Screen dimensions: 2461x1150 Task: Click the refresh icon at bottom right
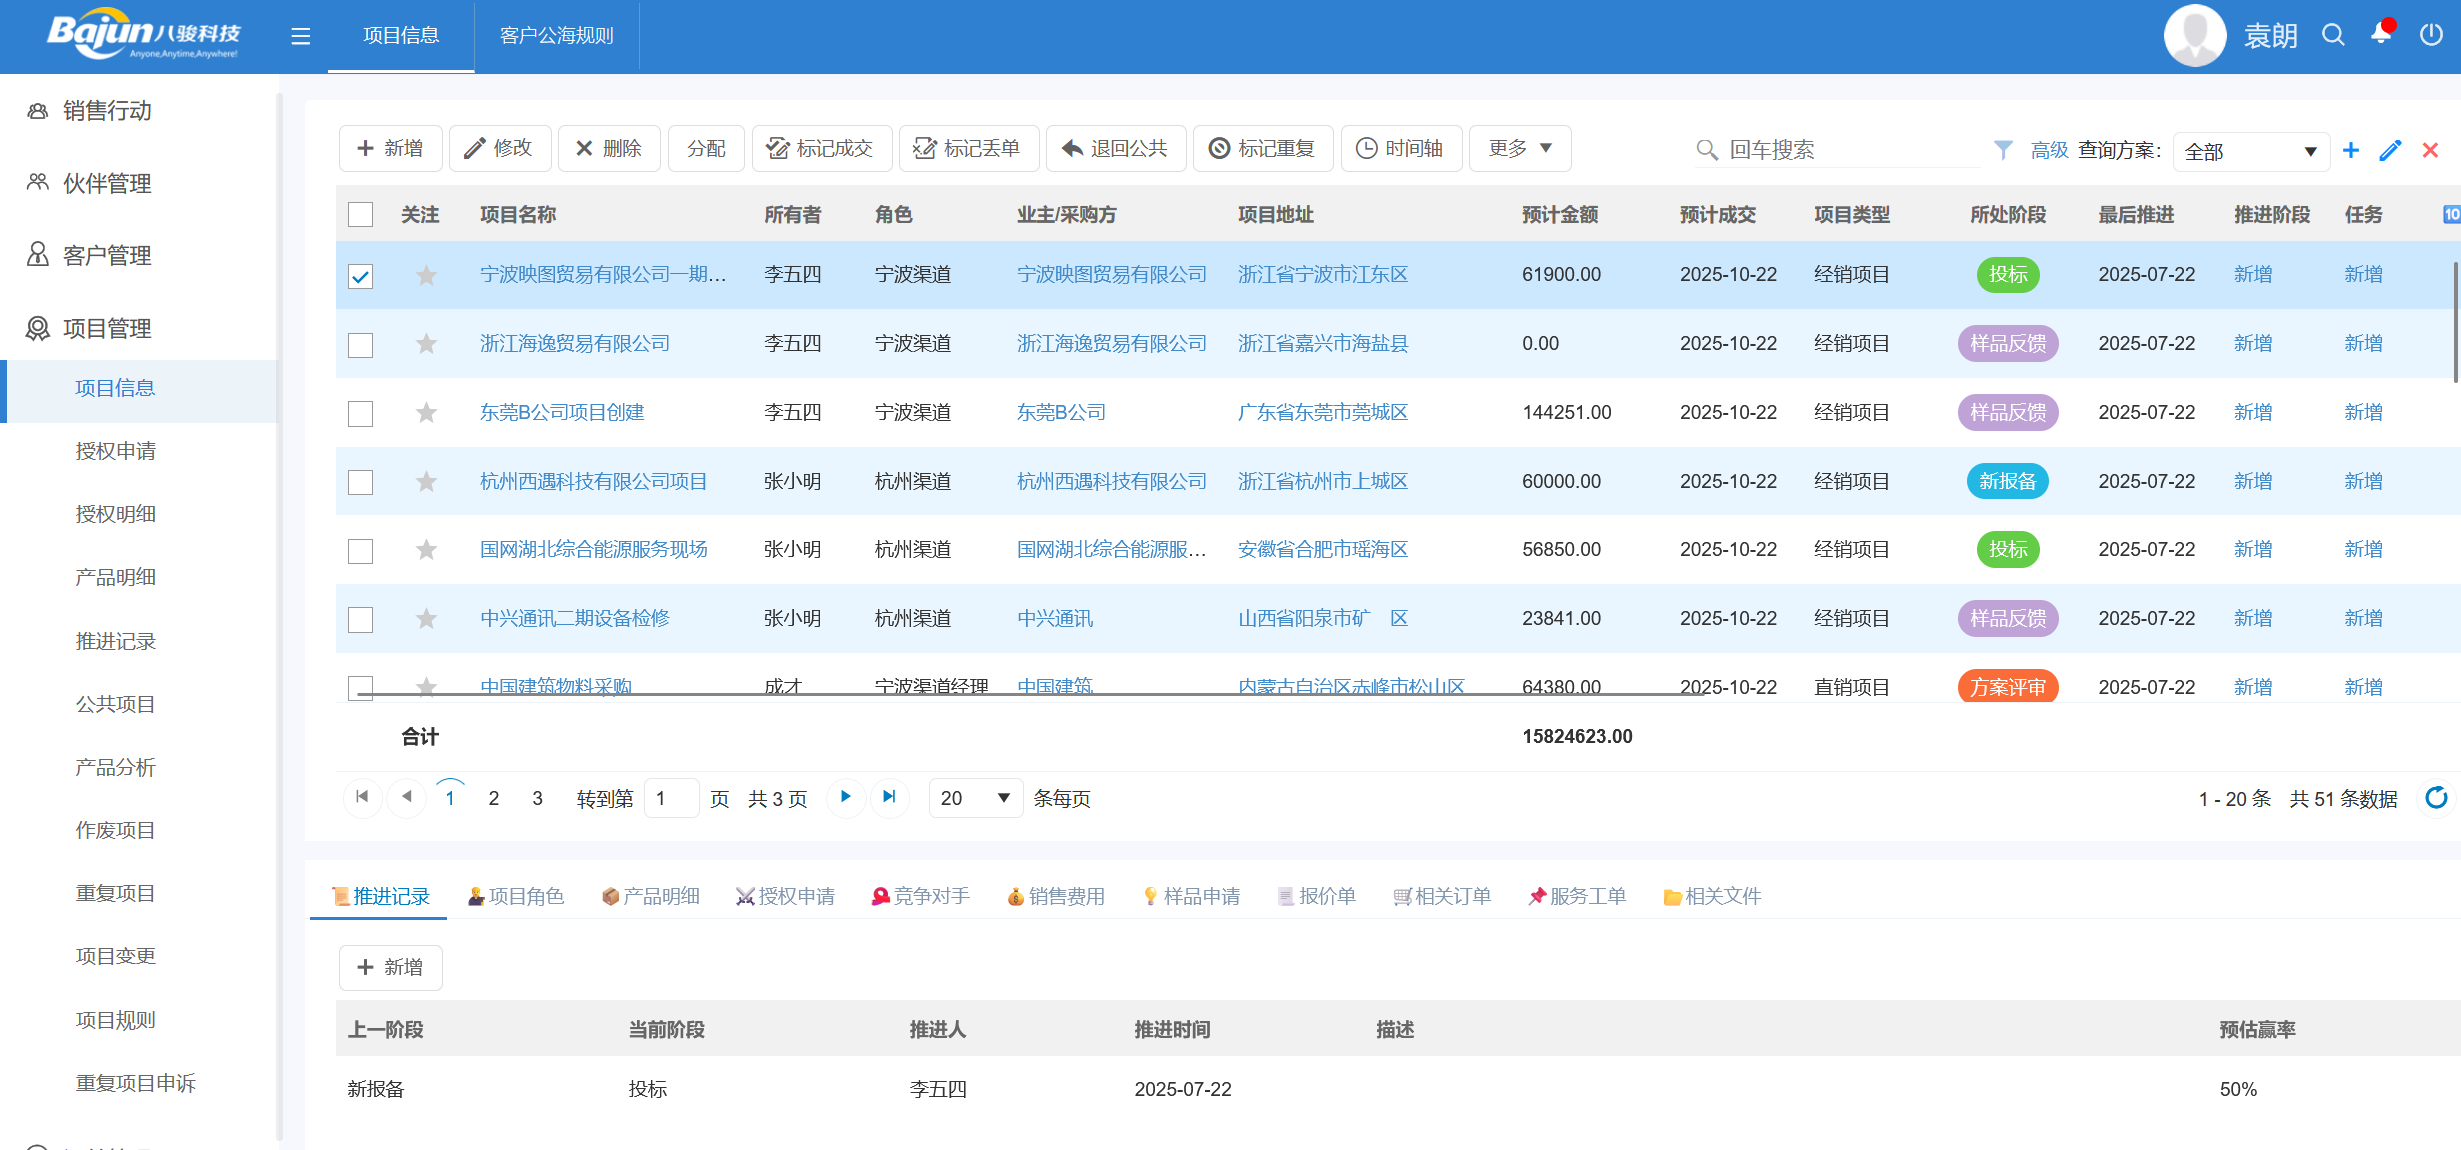[x=2435, y=798]
